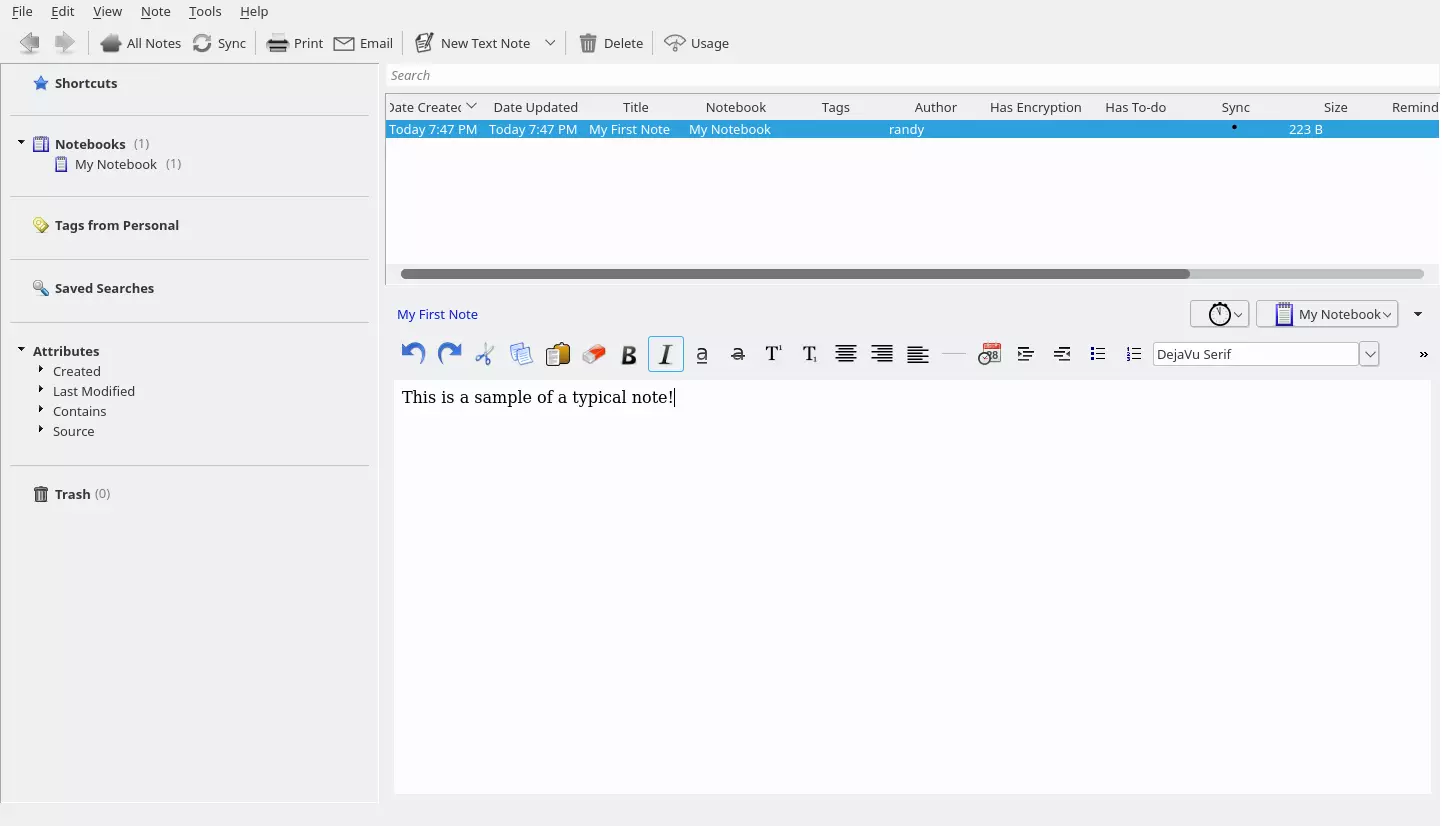
Task: Open the font family dropdown arrow
Action: [1369, 354]
